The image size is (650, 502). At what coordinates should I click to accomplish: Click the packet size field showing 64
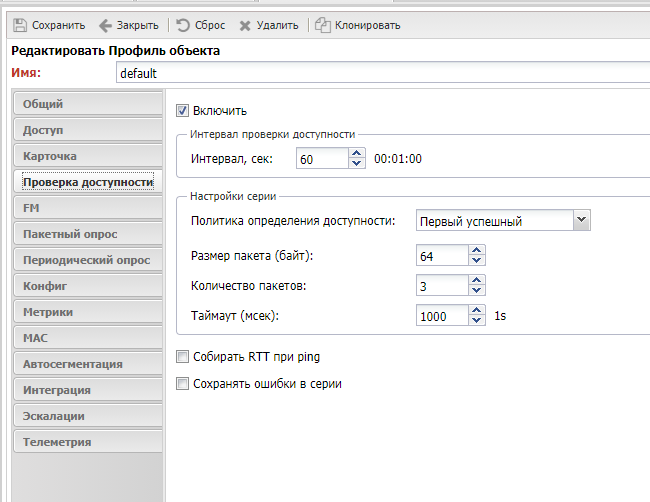point(443,256)
